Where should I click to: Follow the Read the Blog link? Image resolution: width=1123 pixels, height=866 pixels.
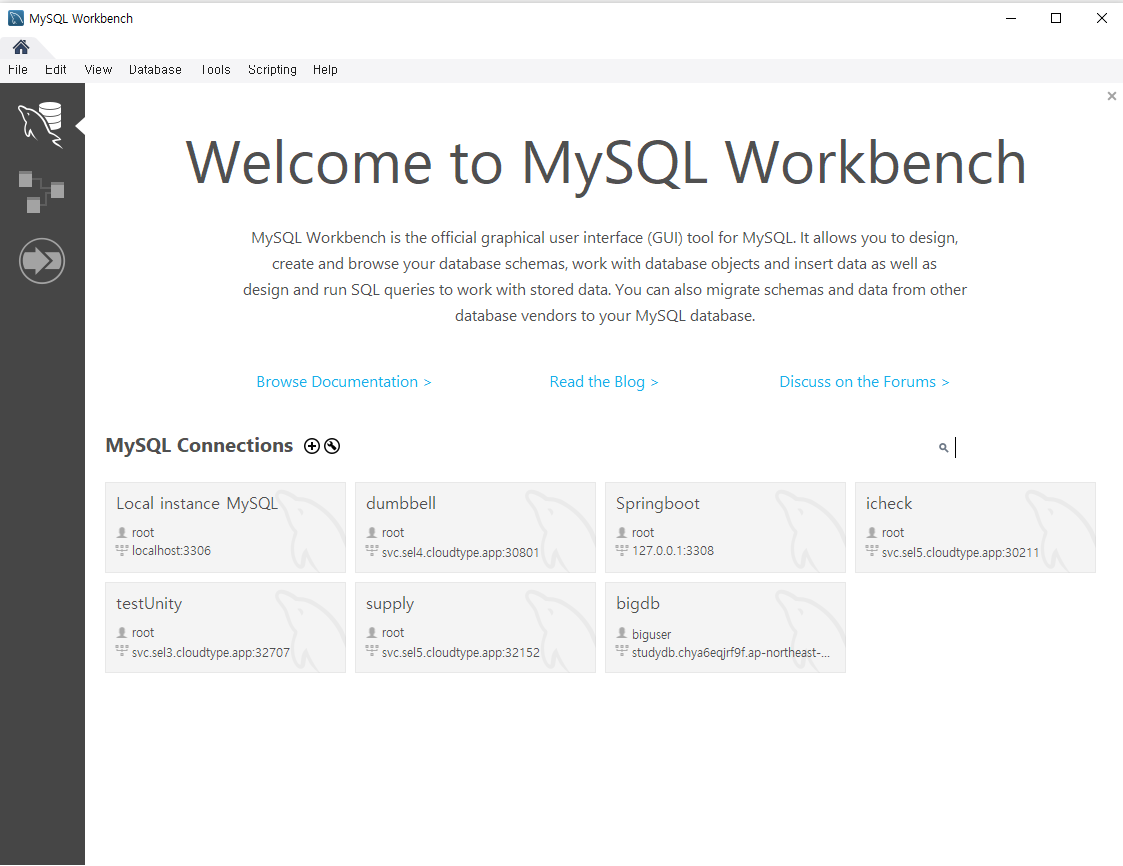[604, 382]
